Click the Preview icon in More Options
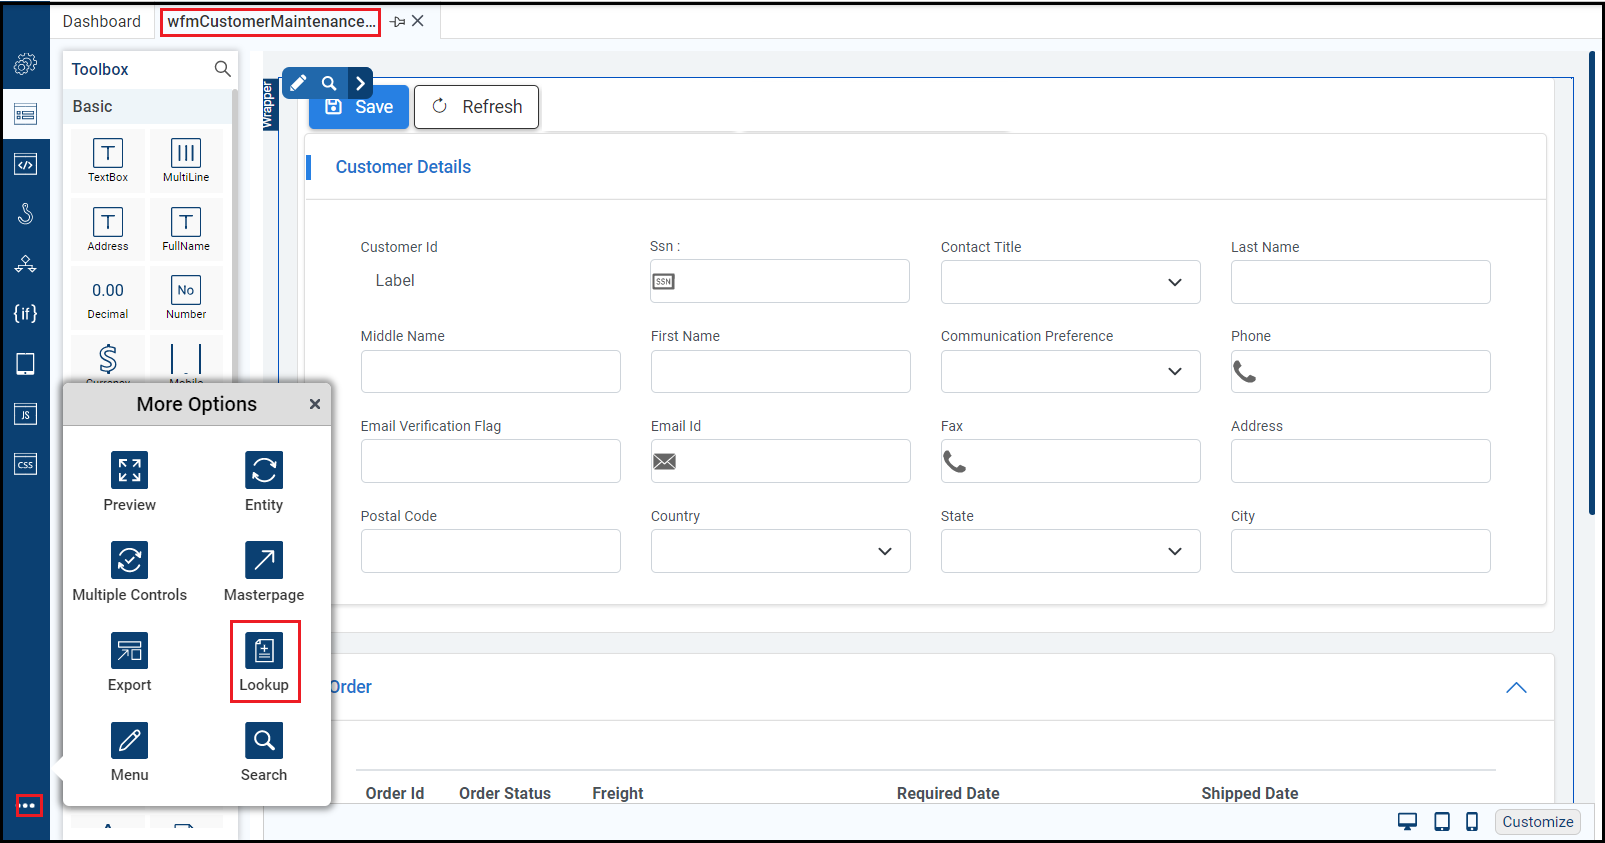The height and width of the screenshot is (843, 1605). click(x=129, y=471)
